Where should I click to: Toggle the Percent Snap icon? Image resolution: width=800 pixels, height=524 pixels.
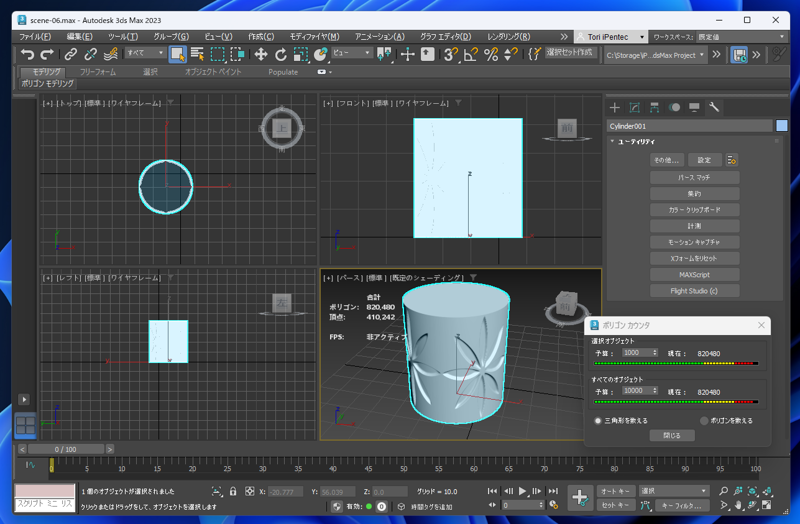pos(491,54)
